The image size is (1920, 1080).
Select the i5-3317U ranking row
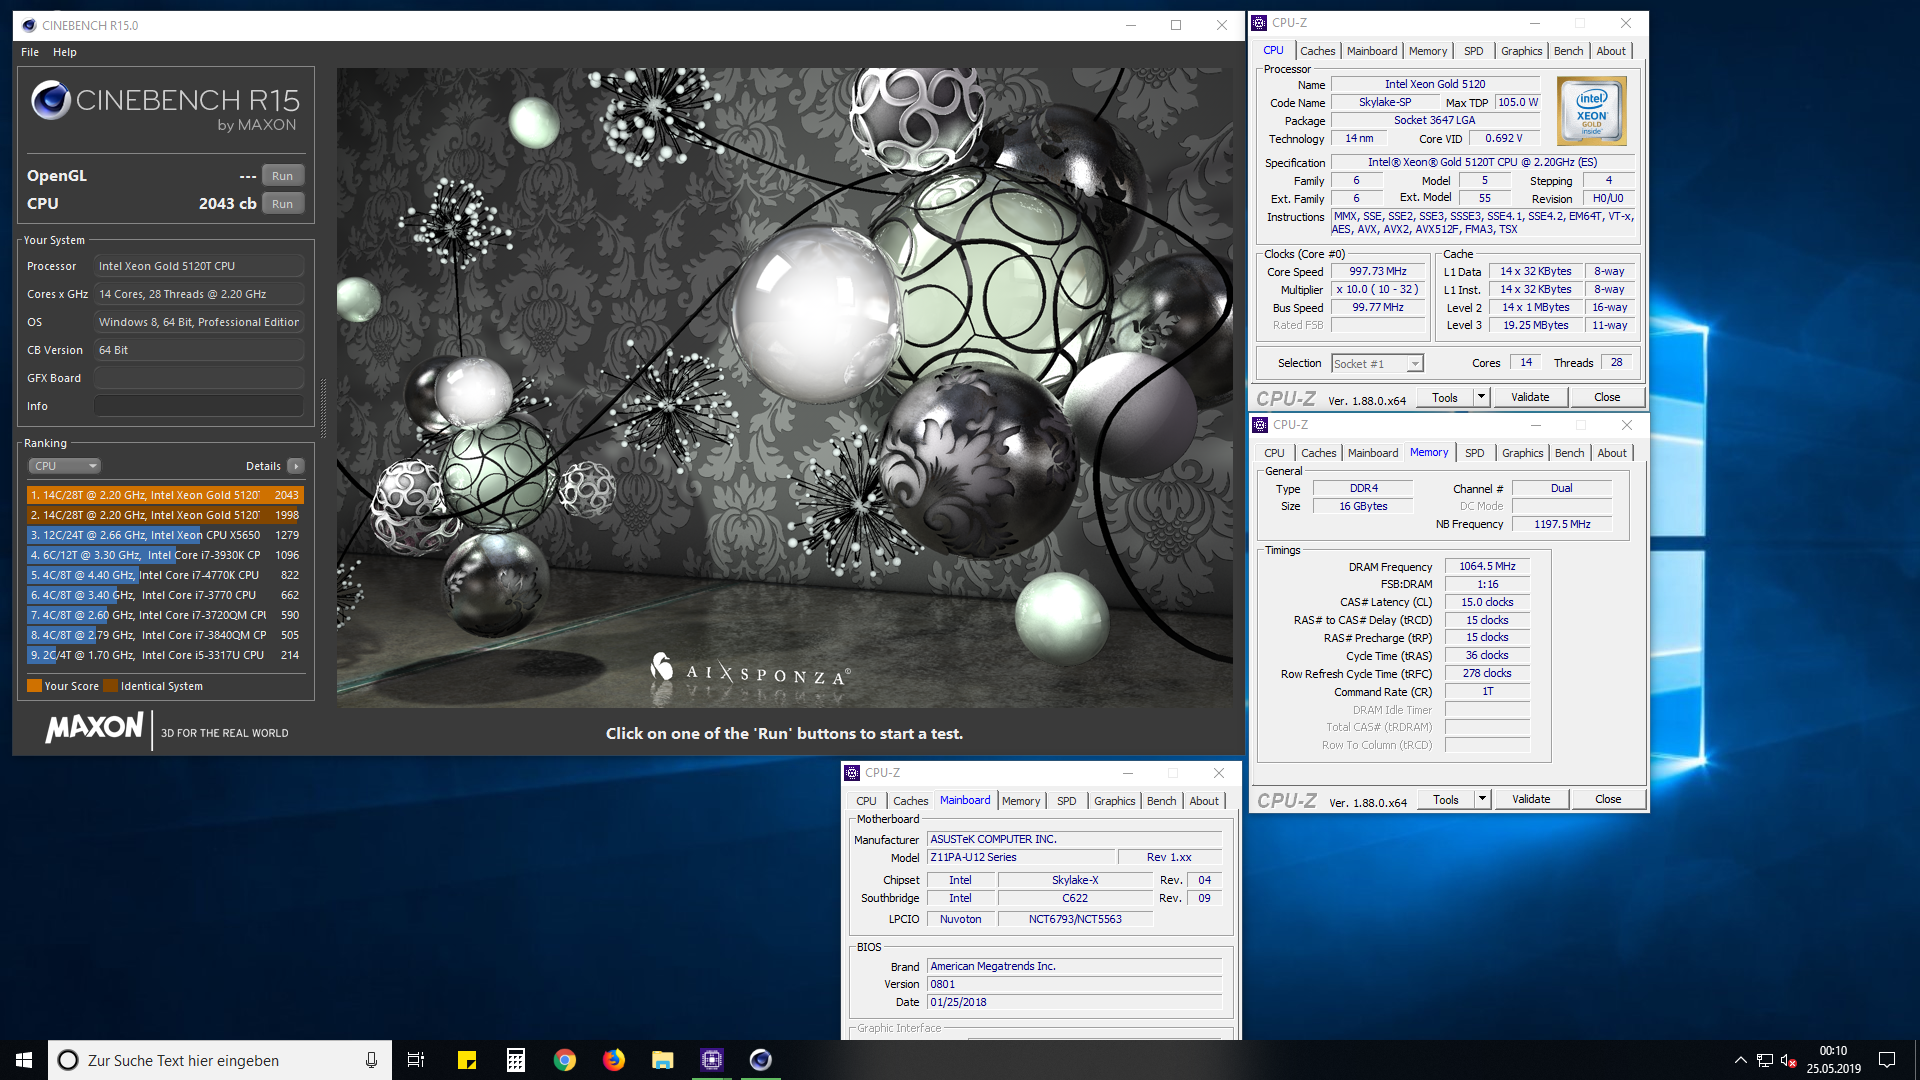[x=165, y=655]
